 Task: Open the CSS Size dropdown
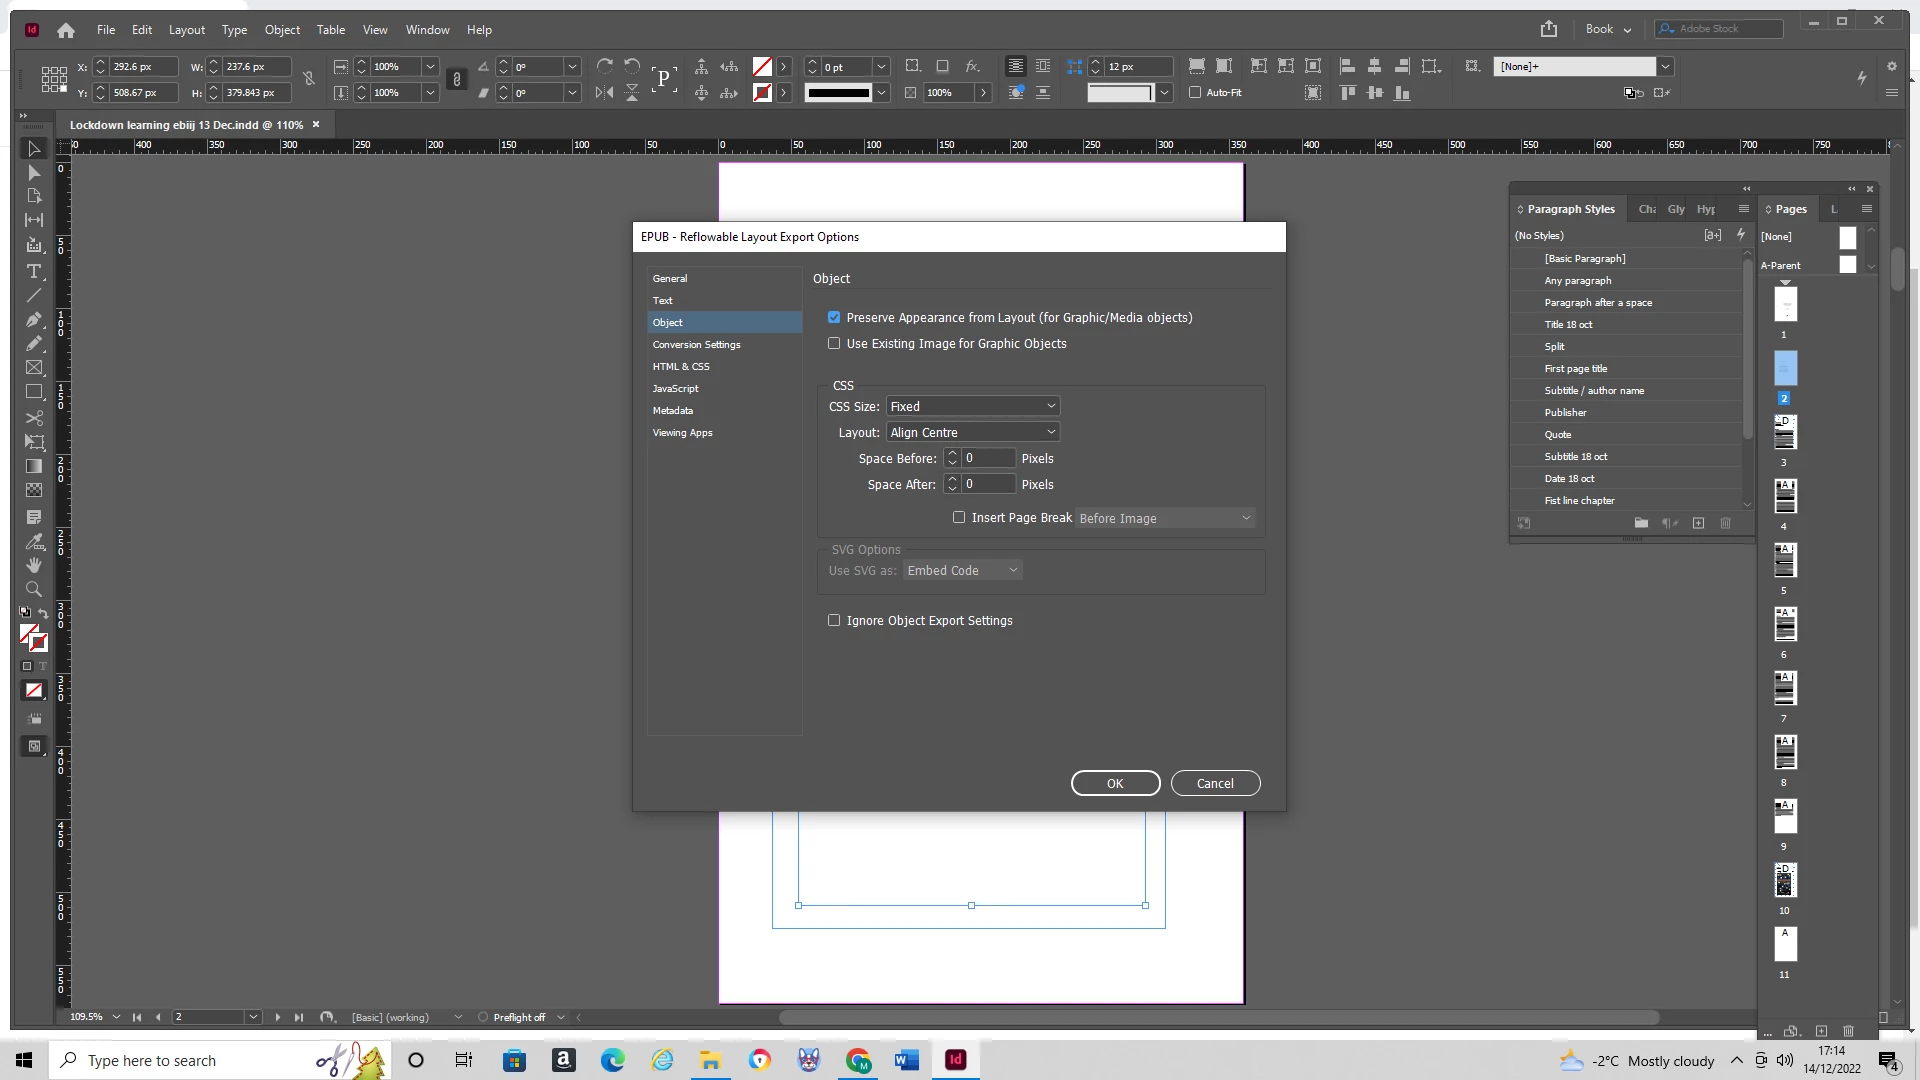[x=972, y=406]
